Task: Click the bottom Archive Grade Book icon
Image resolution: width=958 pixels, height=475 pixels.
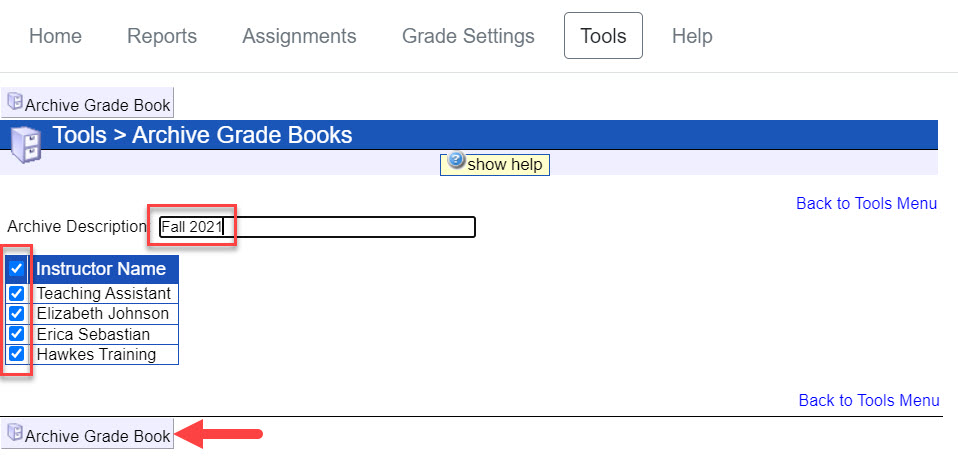Action: pyautogui.click(x=15, y=433)
